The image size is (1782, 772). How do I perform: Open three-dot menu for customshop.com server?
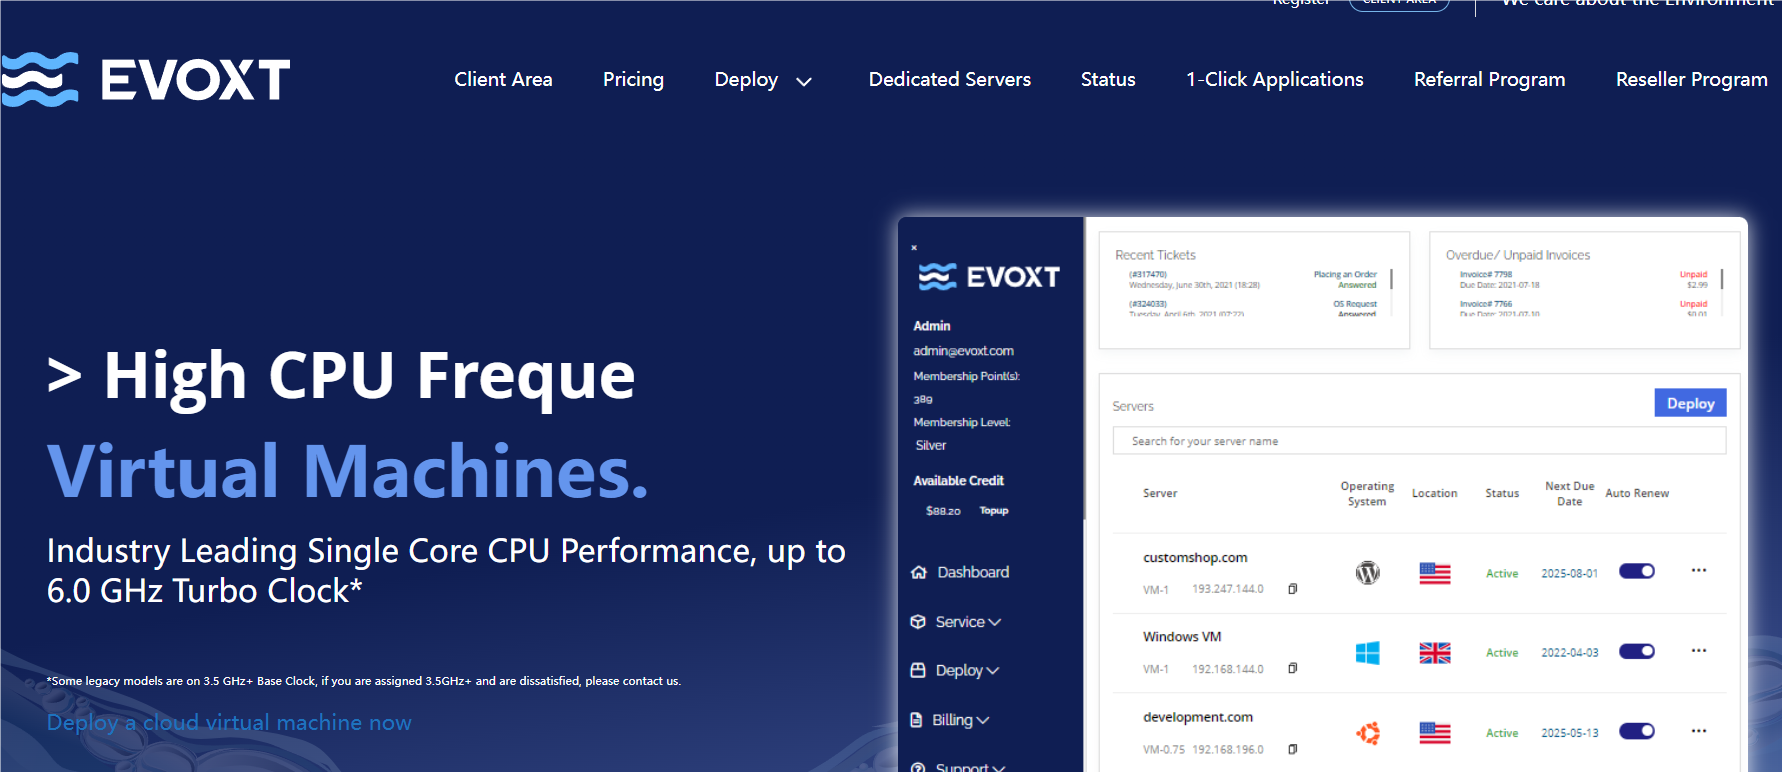(1698, 570)
